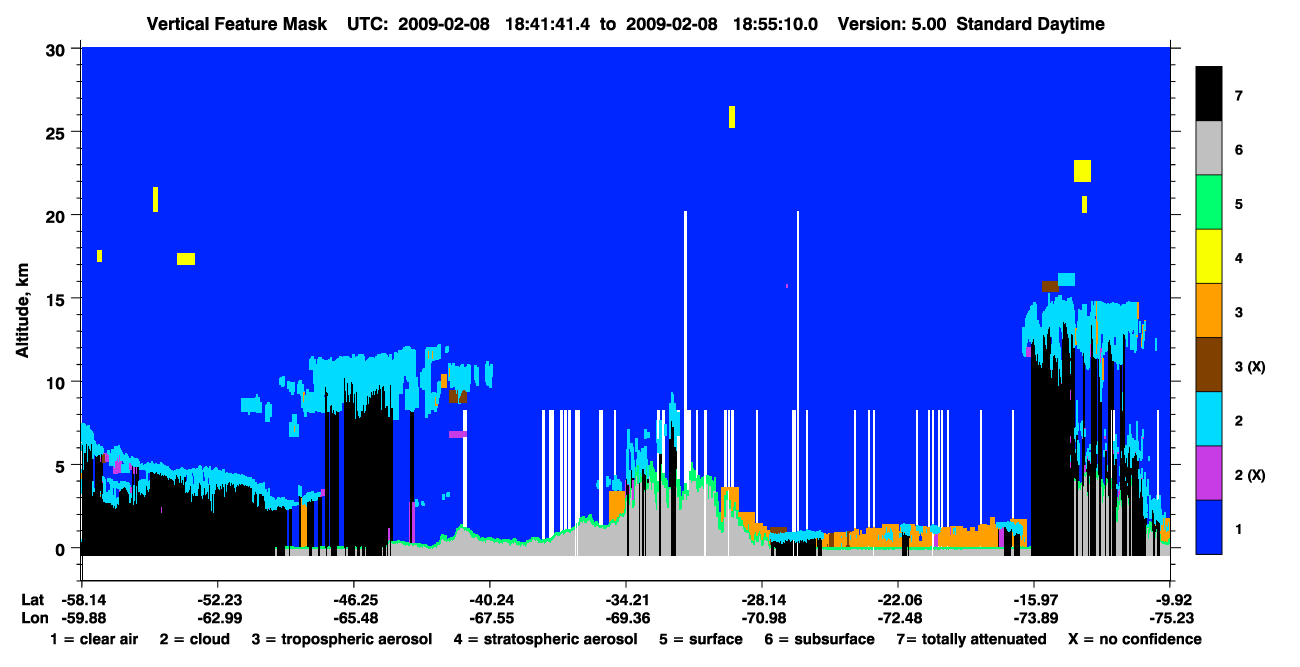Image resolution: width=1300 pixels, height=667 pixels.
Task: Click the 'Lat' row label
Action: [x=33, y=600]
